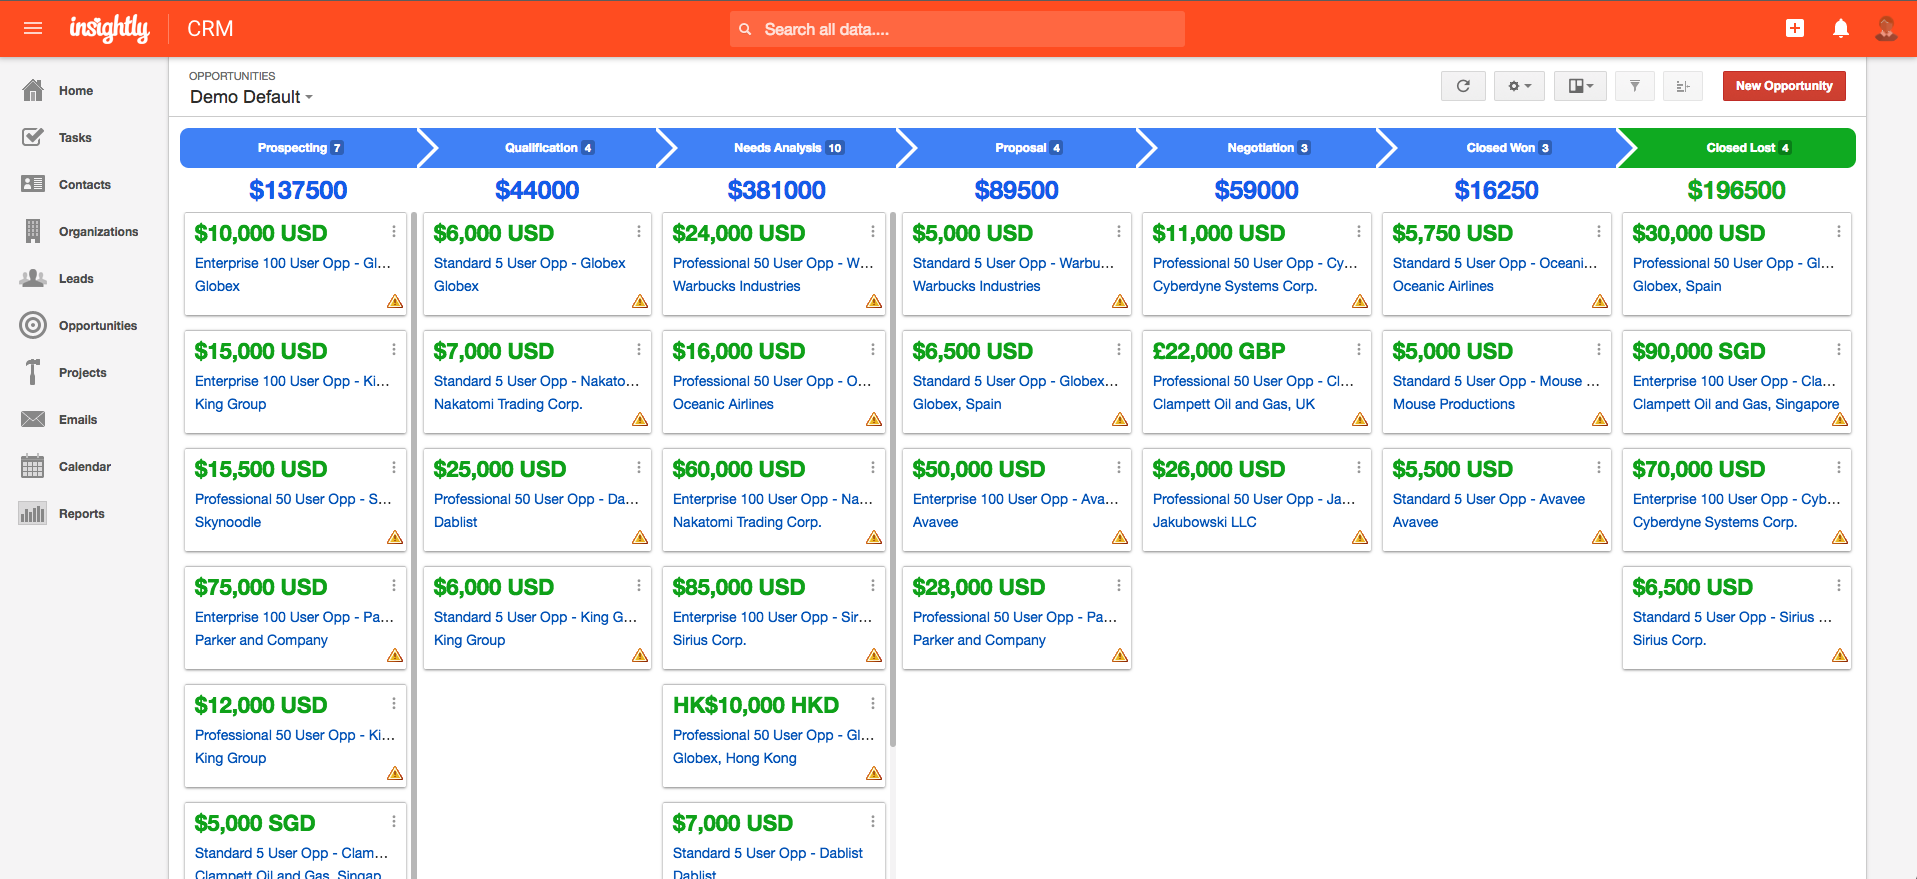Viewport: 1917px width, 879px height.
Task: Open the gear settings dropdown
Action: click(1519, 86)
